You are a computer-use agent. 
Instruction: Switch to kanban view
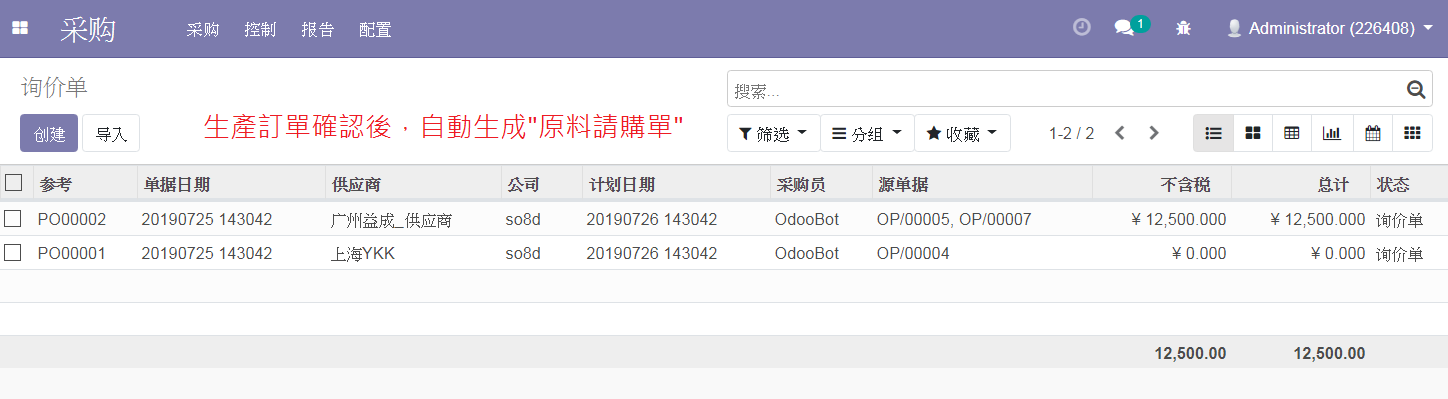pyautogui.click(x=1253, y=133)
